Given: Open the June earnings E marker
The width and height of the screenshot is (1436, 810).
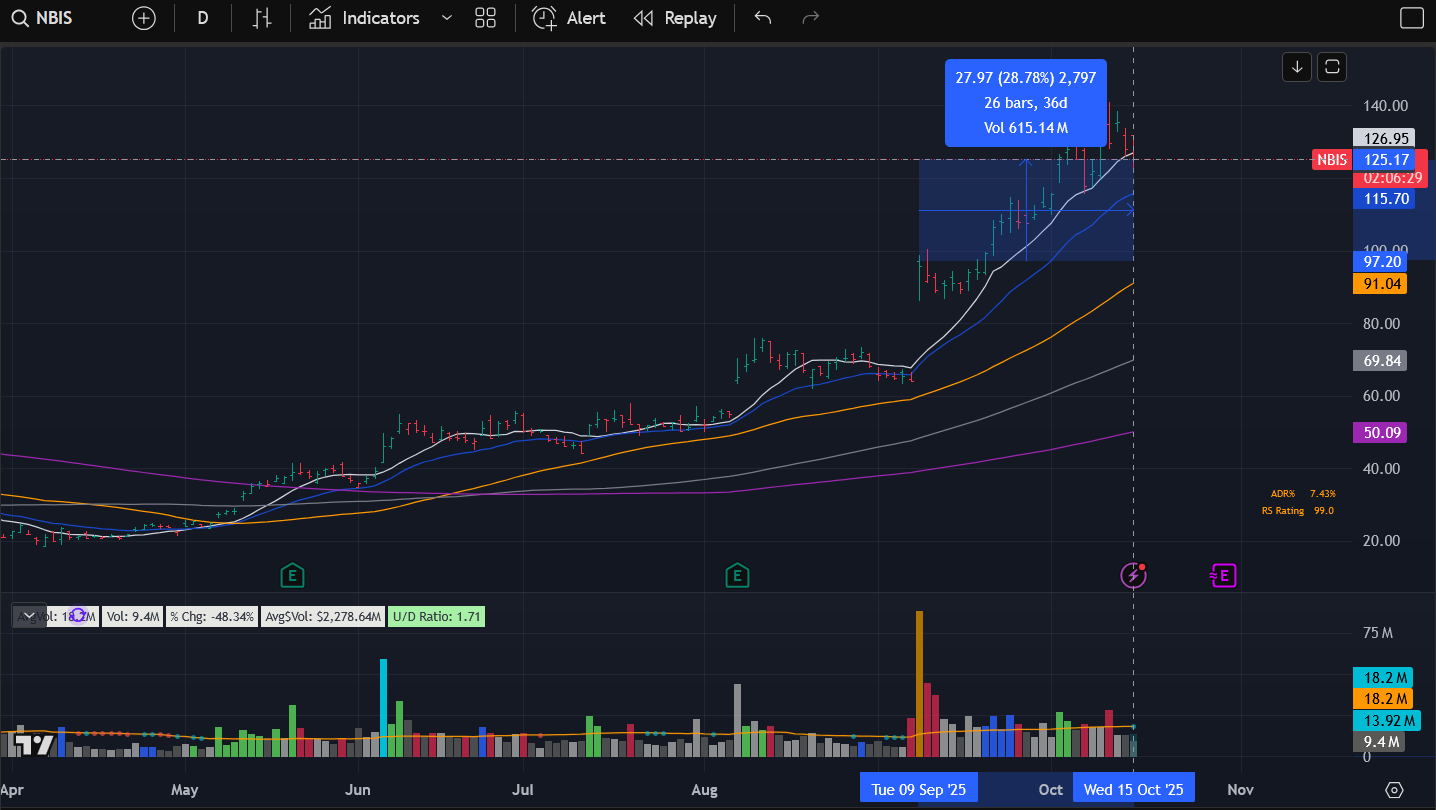Looking at the screenshot, I should 292,575.
